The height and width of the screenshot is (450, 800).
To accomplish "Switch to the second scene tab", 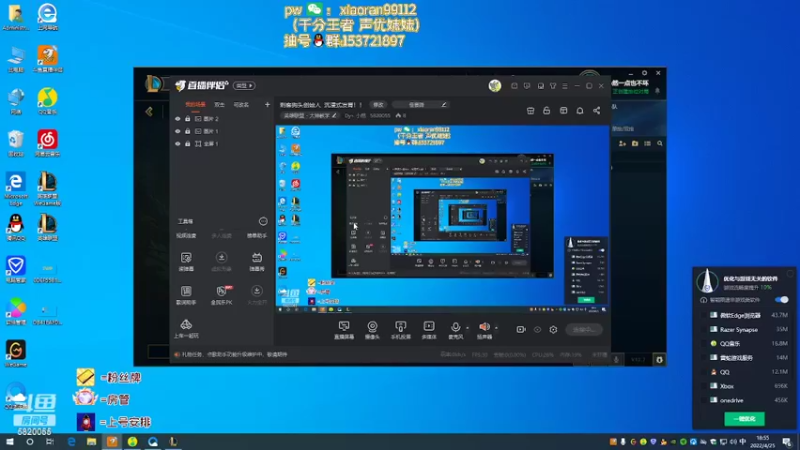I will [x=219, y=105].
